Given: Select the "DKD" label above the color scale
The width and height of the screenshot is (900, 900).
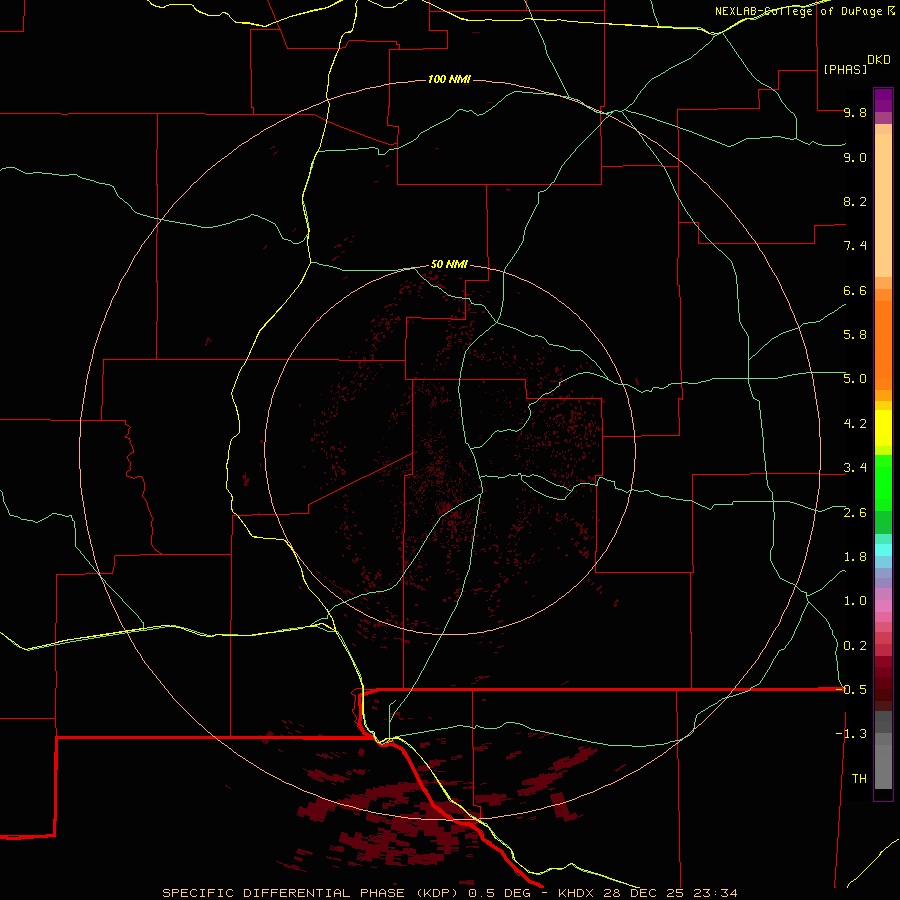Looking at the screenshot, I should pyautogui.click(x=878, y=60).
